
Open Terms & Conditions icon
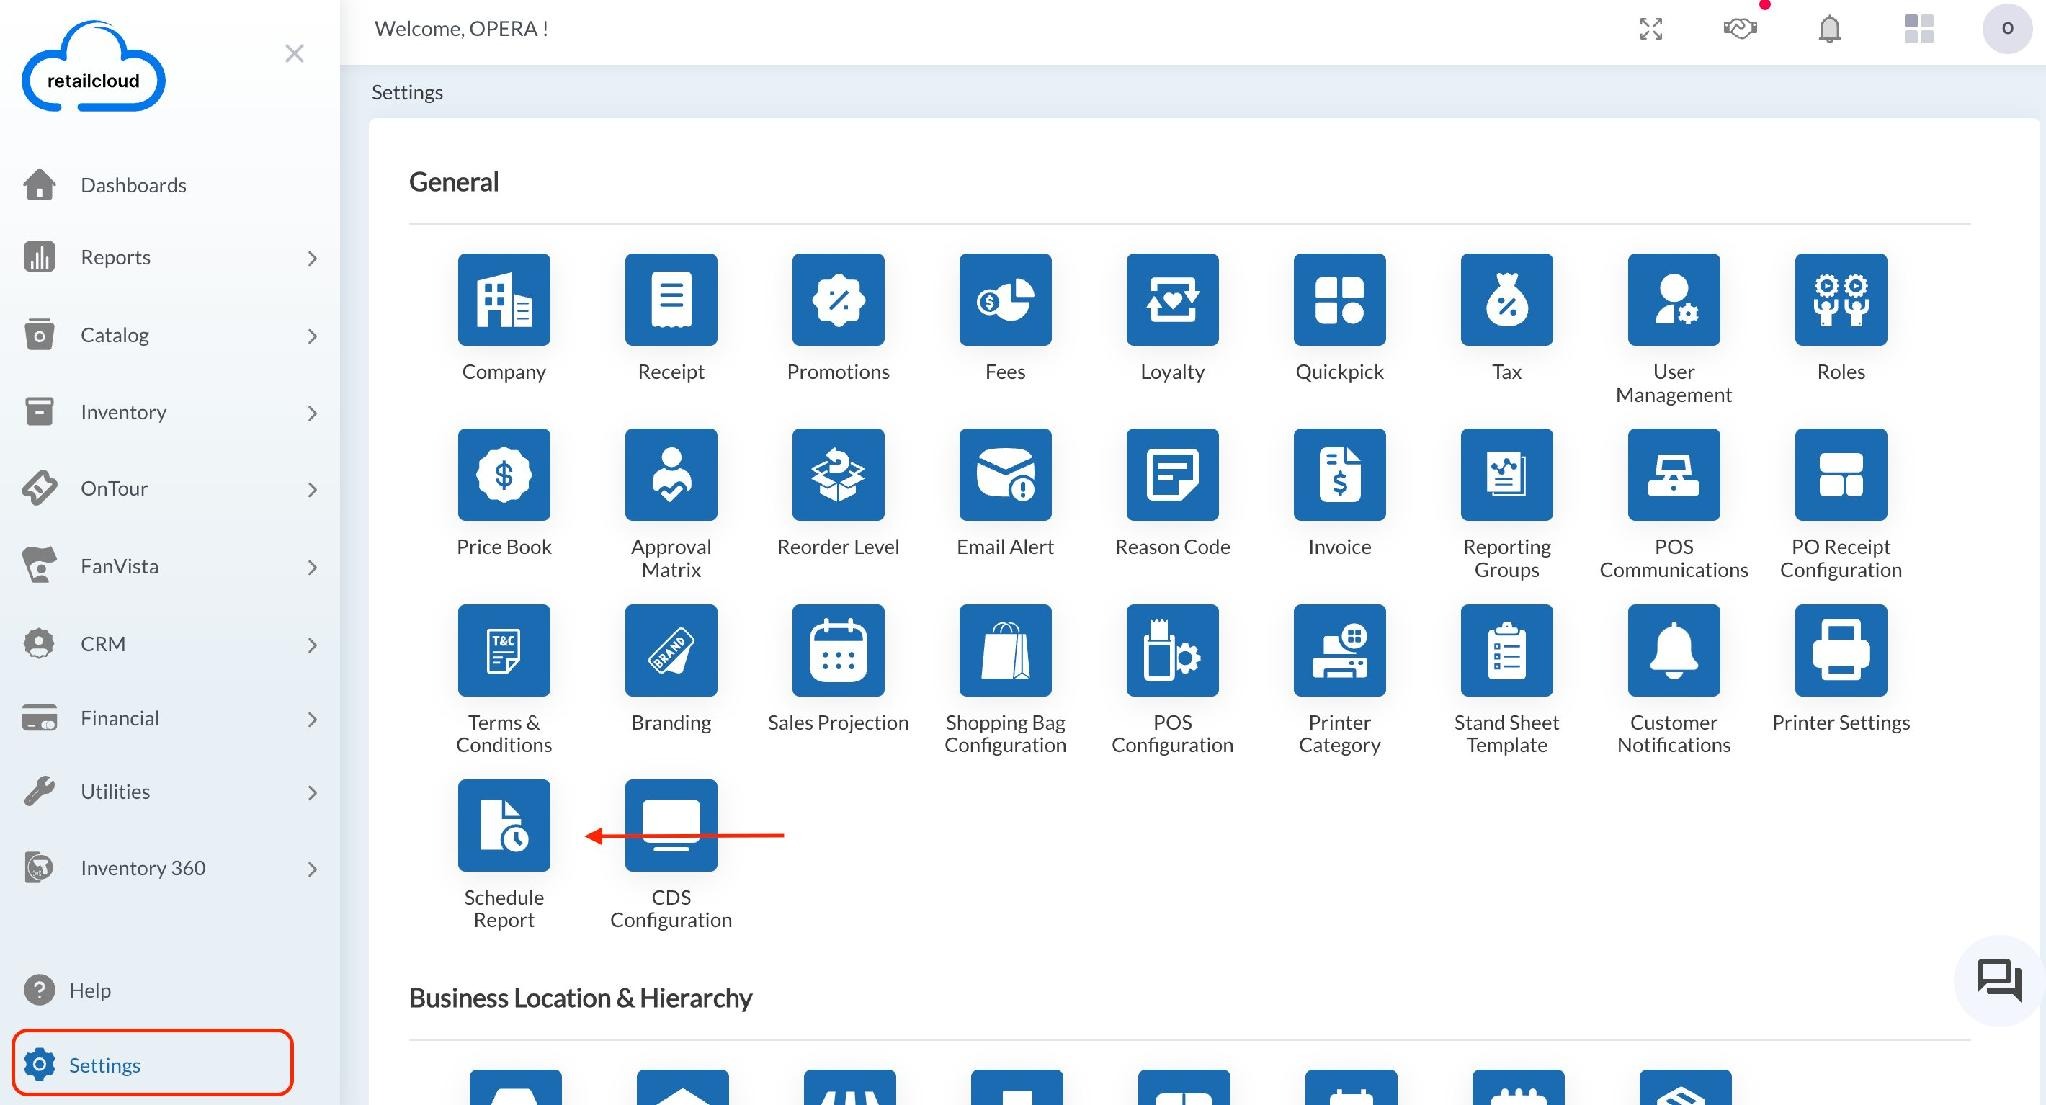click(x=504, y=650)
